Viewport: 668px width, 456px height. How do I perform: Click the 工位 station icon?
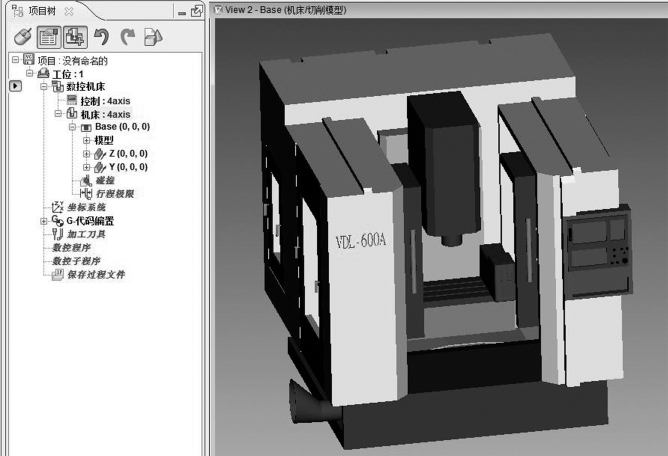coord(43,73)
